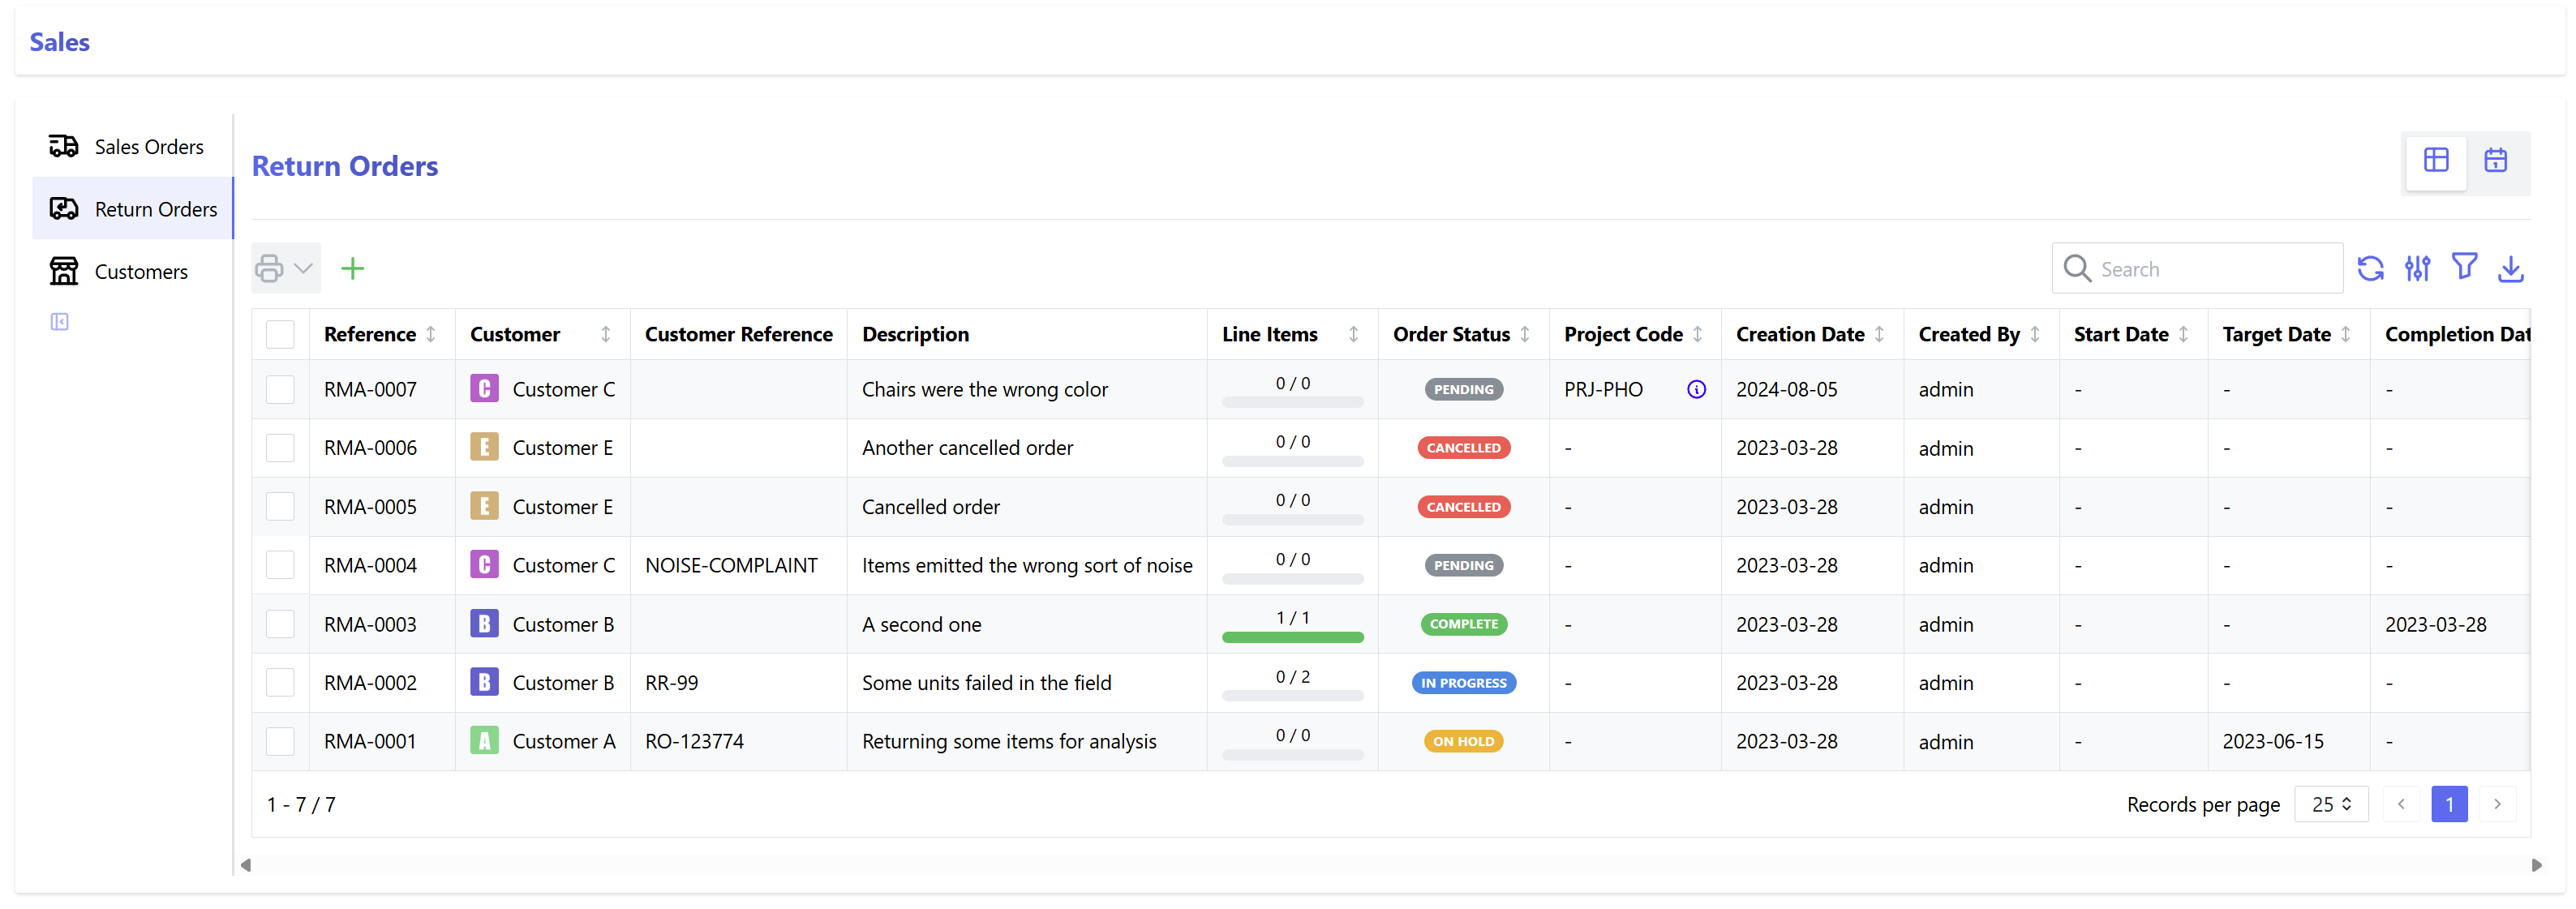This screenshot has width=2576, height=909.
Task: Check the RMA-0003 row checkbox
Action: pyautogui.click(x=280, y=624)
